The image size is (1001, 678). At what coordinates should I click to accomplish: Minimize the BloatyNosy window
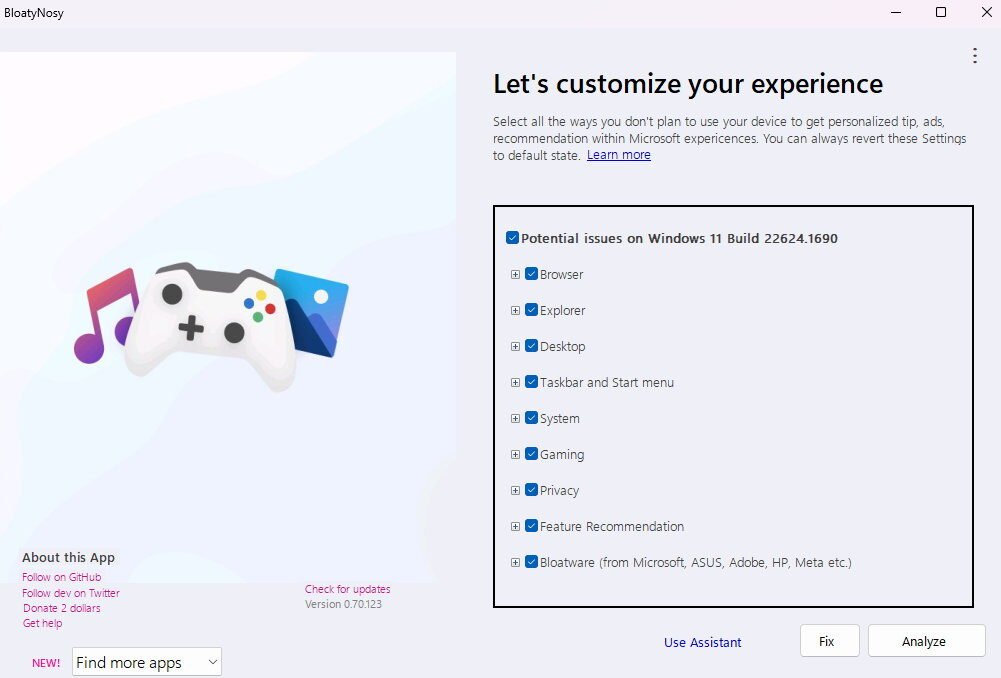click(896, 12)
